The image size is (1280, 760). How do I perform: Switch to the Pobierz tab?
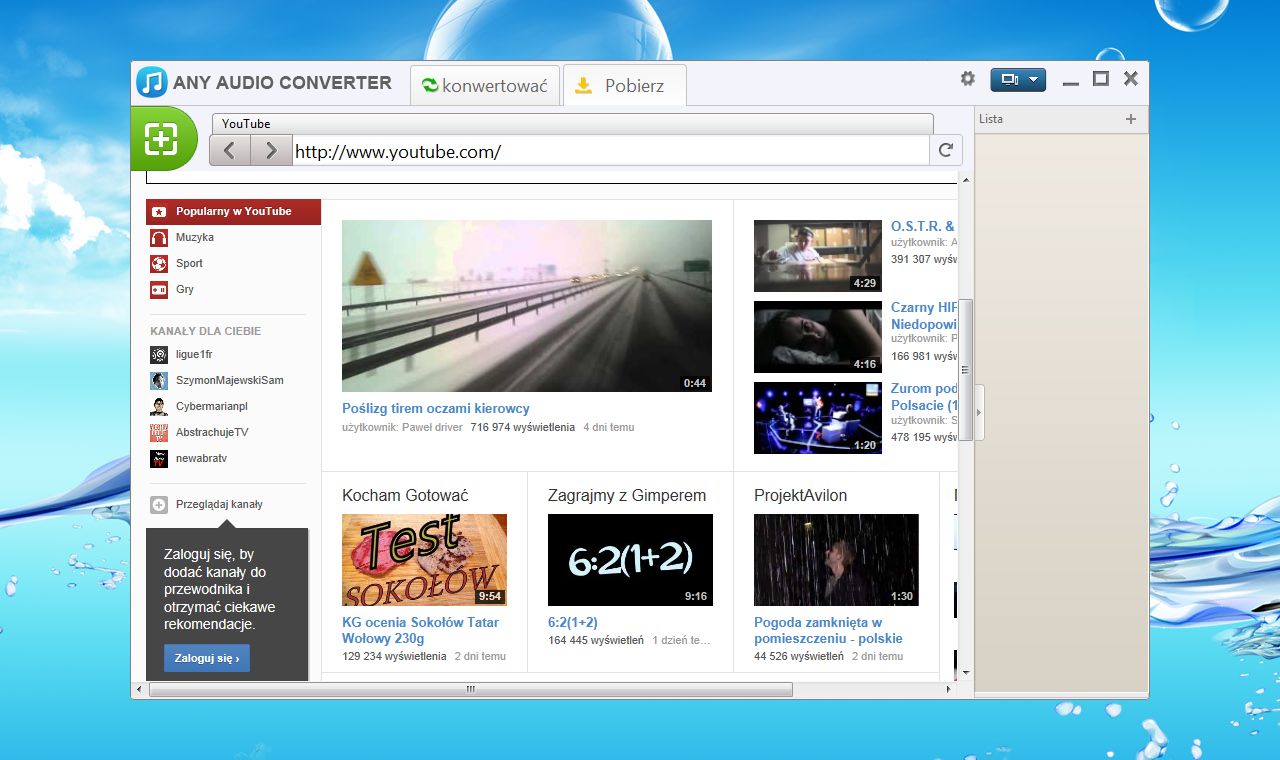click(624, 86)
